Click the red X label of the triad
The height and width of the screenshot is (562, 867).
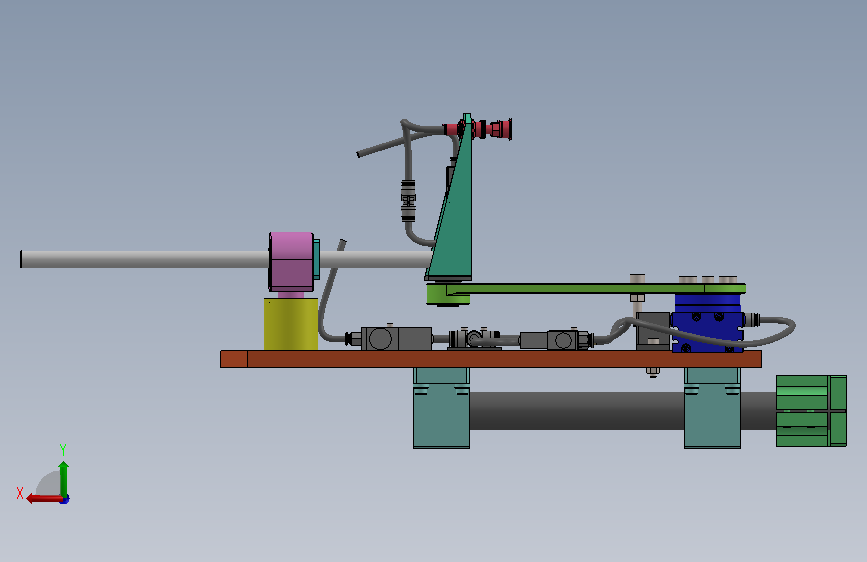tap(20, 493)
